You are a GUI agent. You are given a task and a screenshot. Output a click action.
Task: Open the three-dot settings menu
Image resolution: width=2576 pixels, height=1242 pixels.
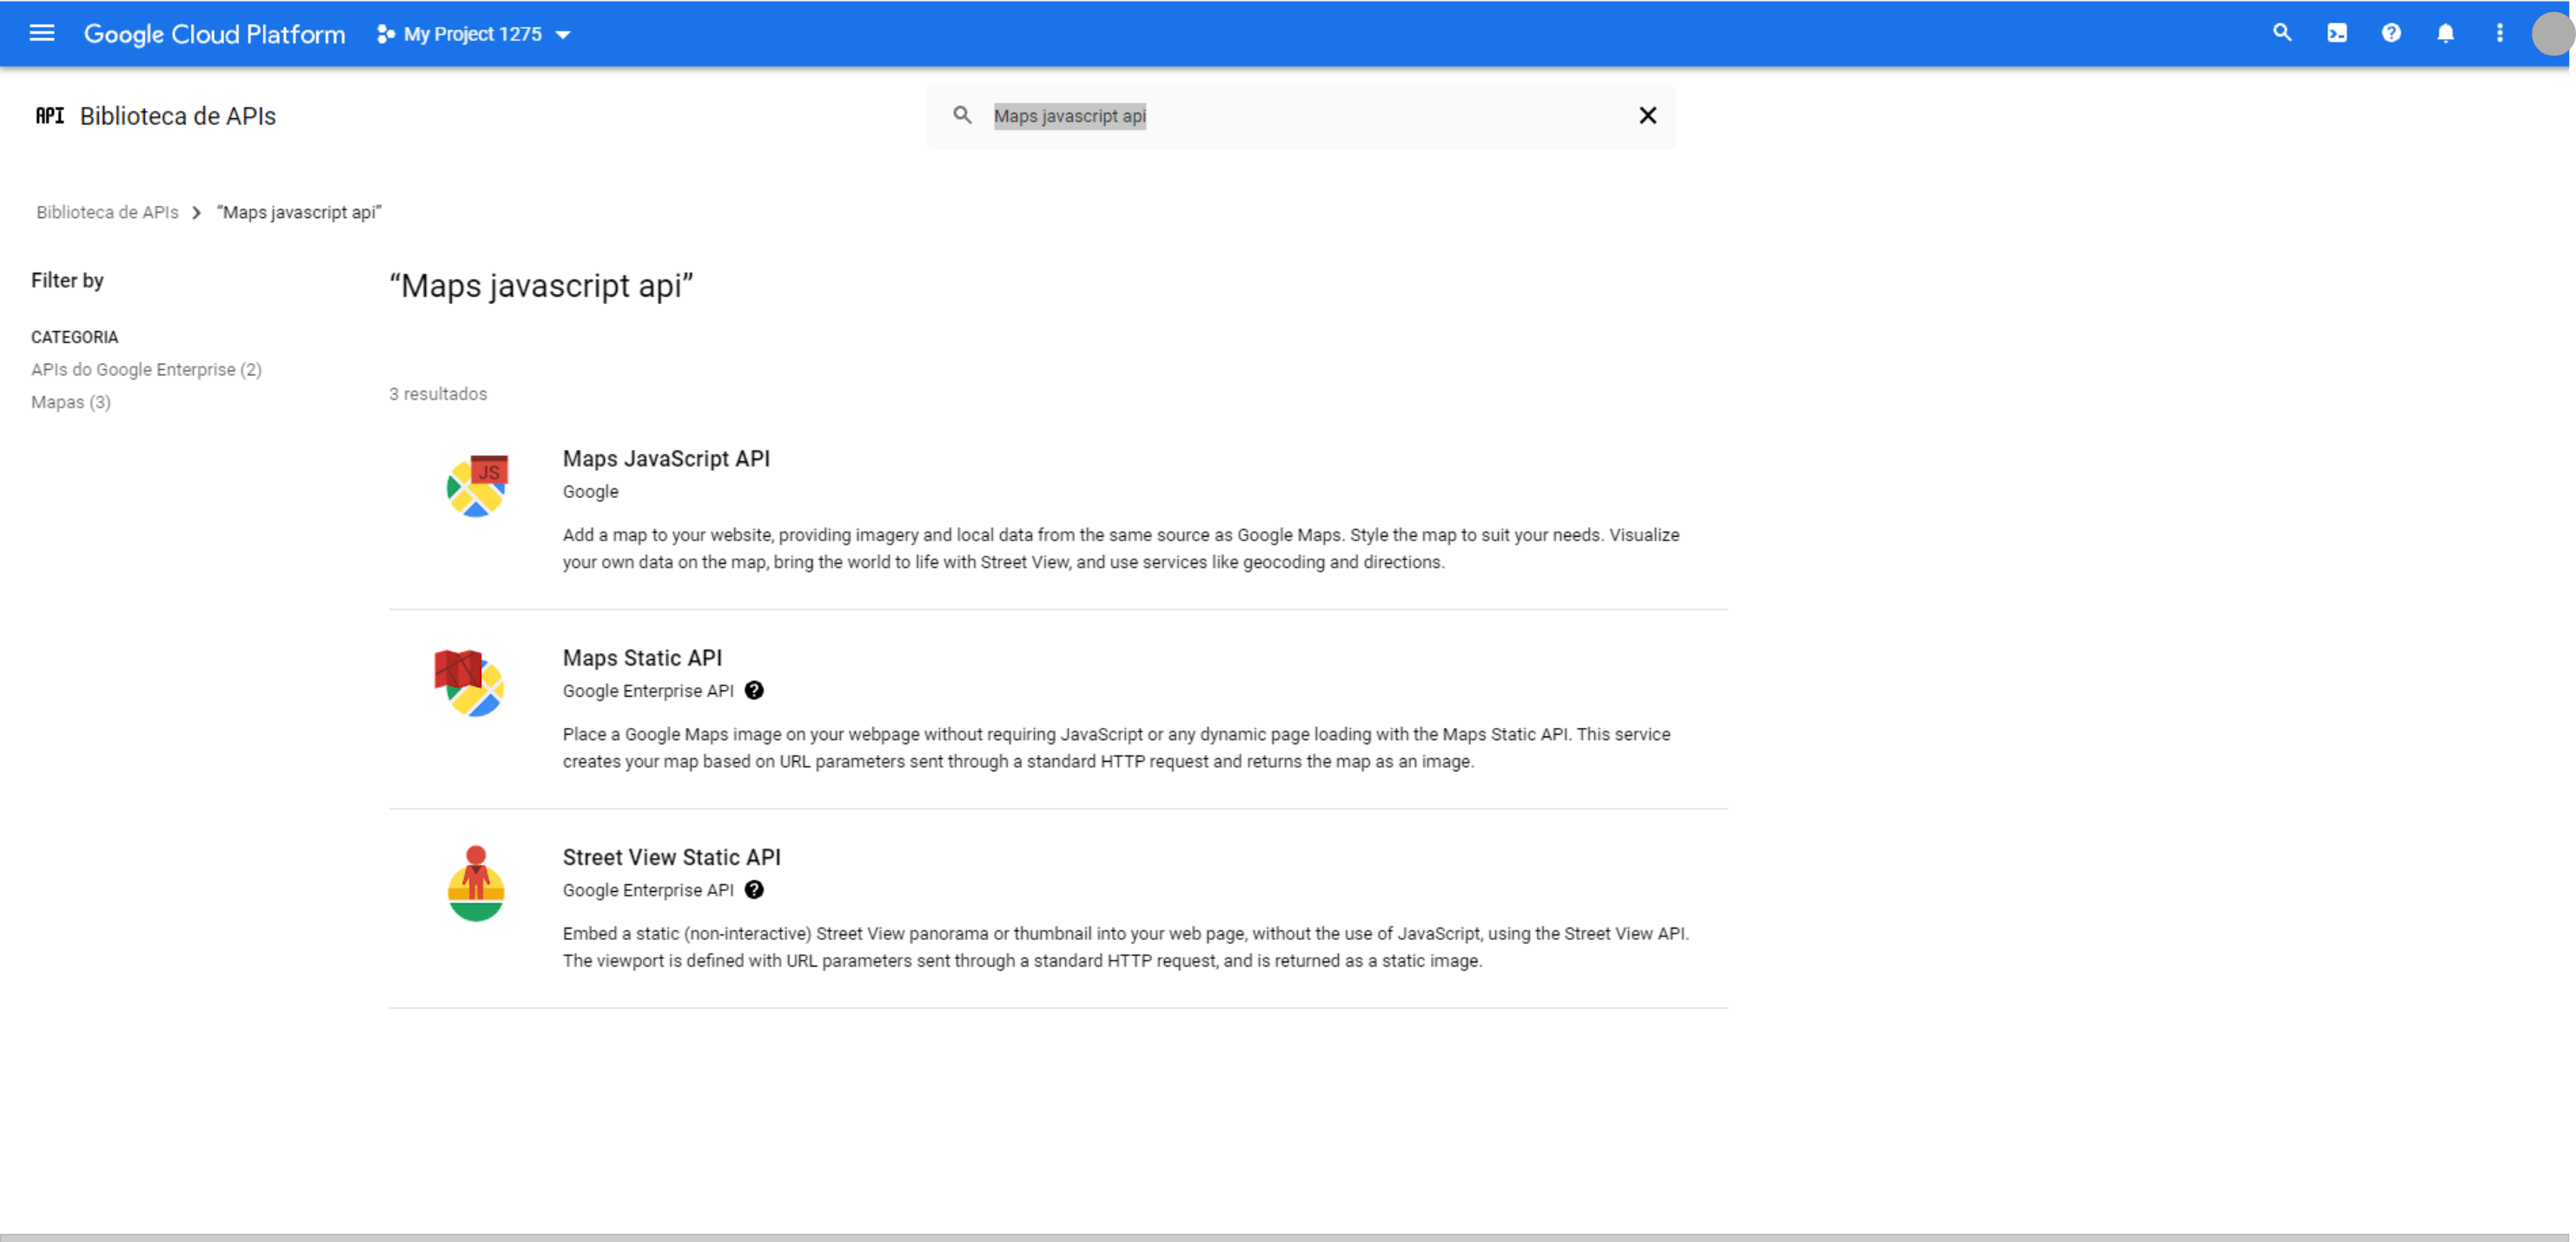coord(2500,33)
